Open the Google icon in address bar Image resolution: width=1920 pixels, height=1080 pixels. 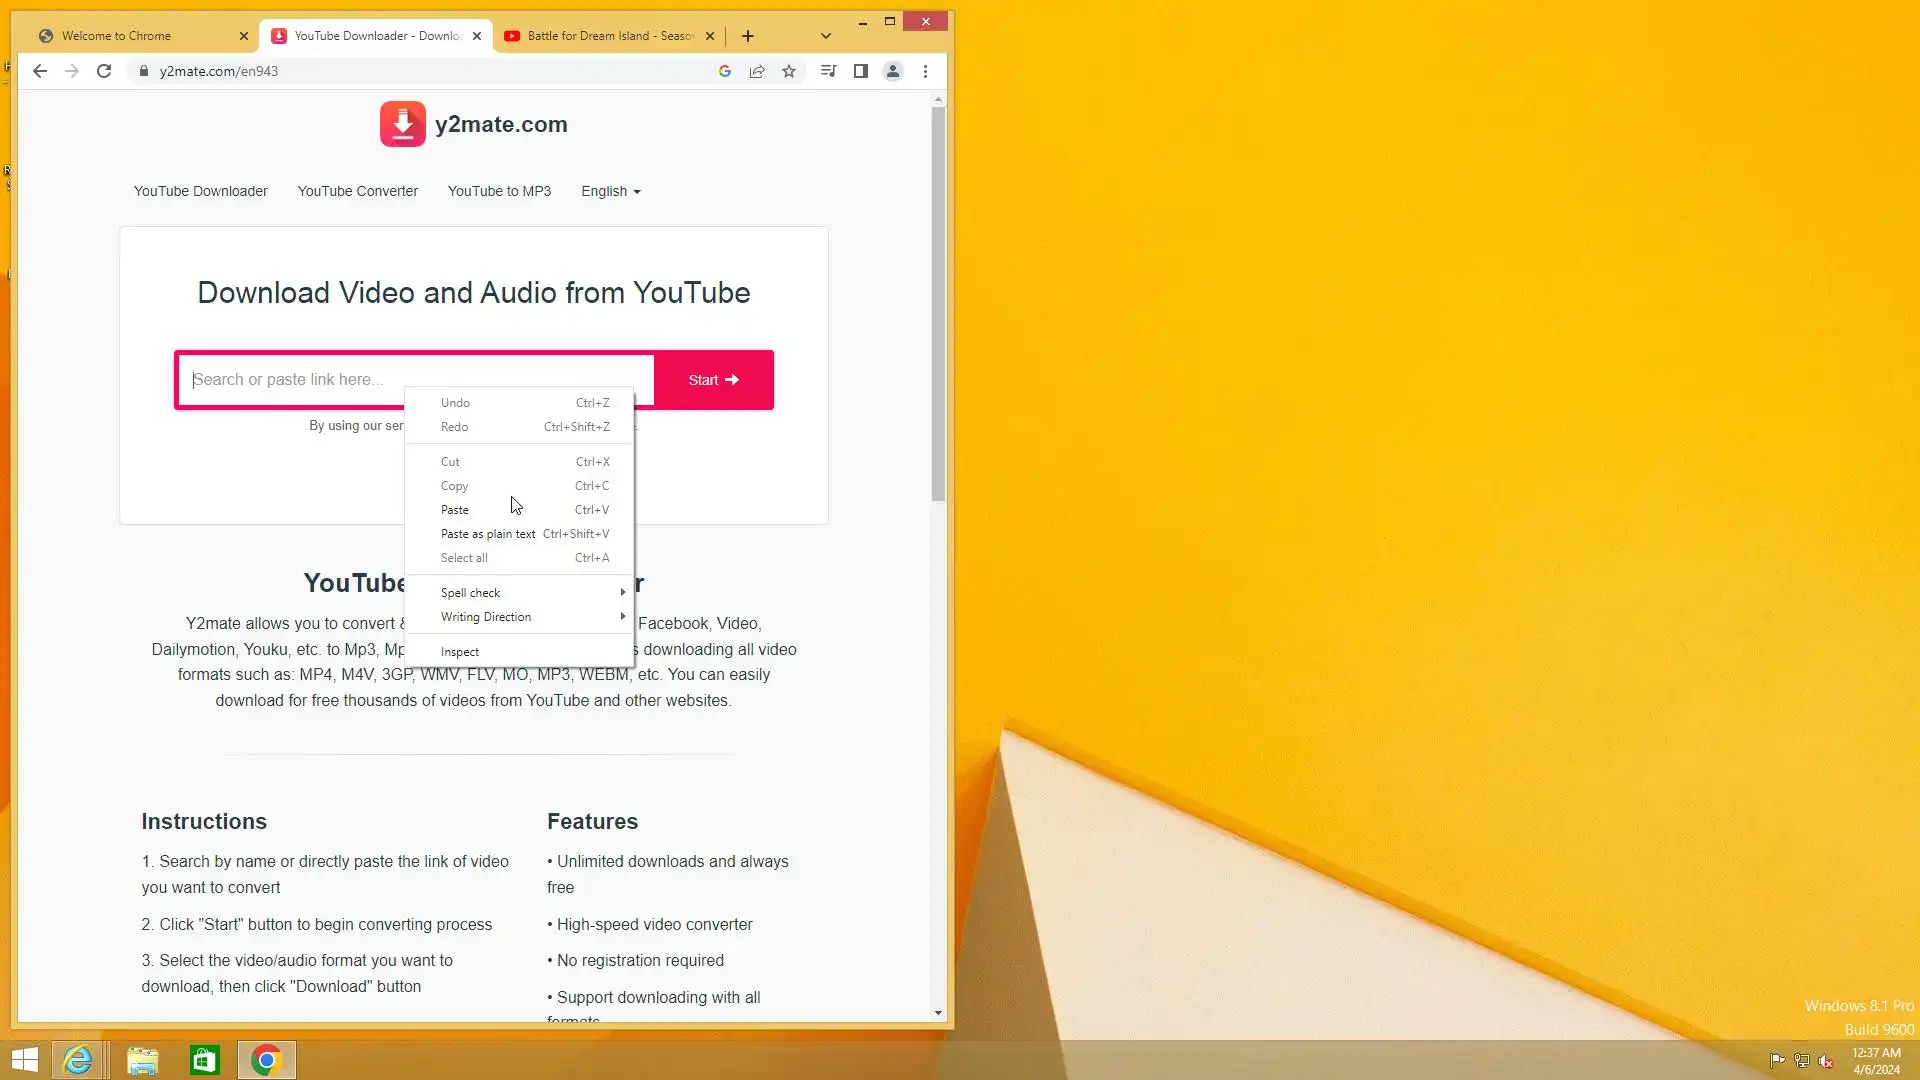coord(725,71)
